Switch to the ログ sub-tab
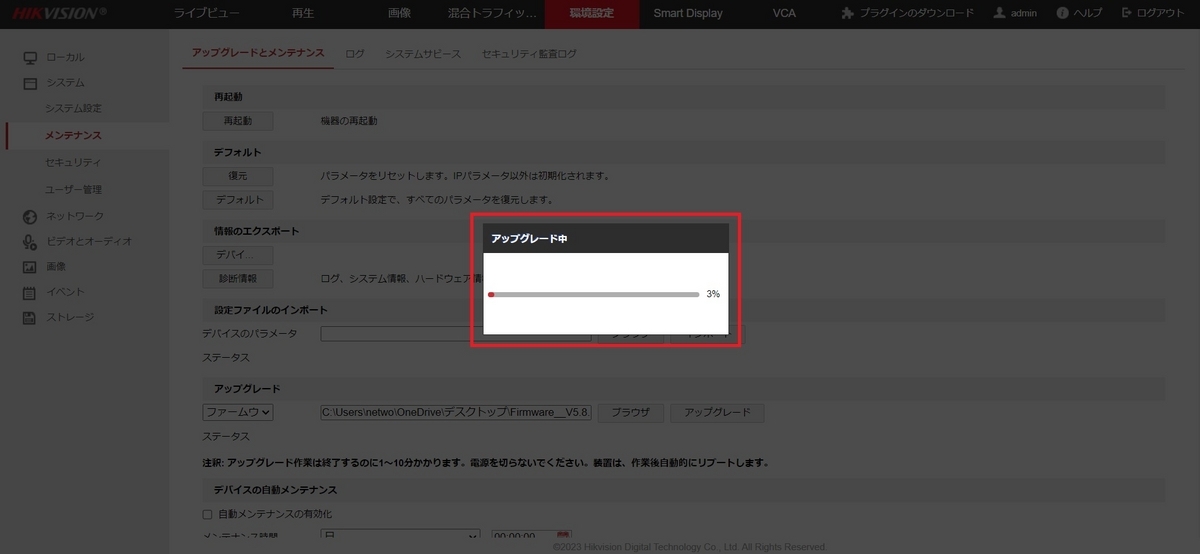 (x=355, y=54)
